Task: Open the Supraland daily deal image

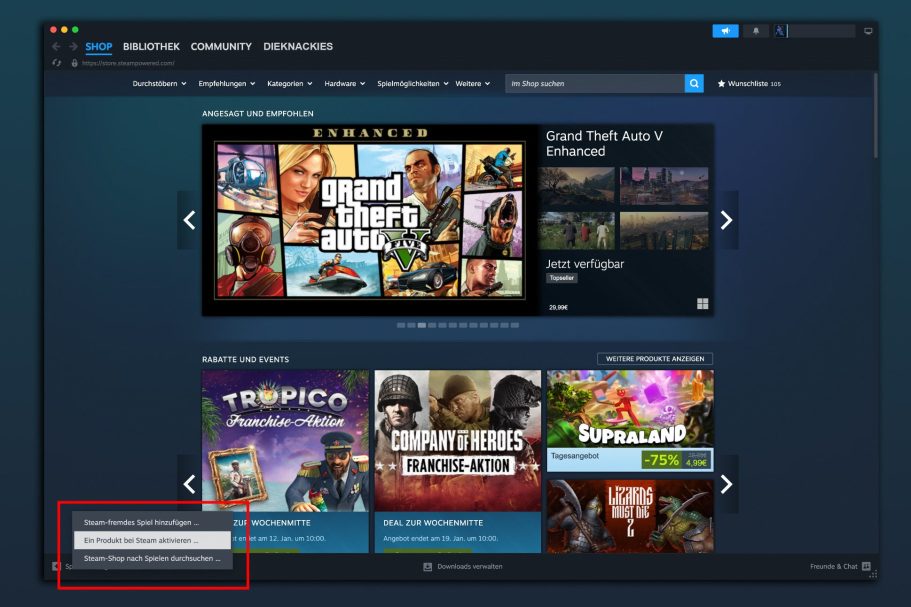Action: pyautogui.click(x=630, y=409)
